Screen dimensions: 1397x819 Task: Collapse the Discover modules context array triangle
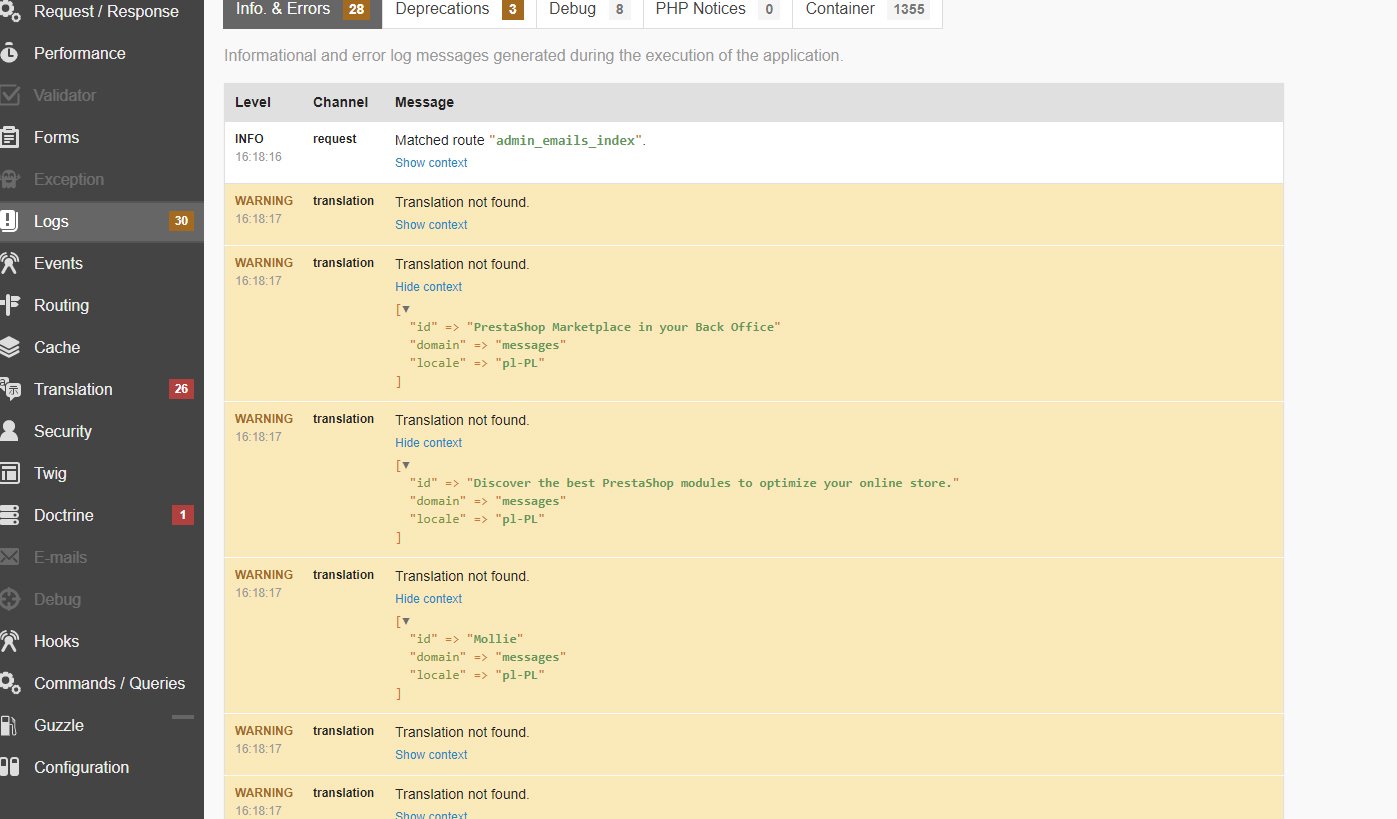click(406, 465)
